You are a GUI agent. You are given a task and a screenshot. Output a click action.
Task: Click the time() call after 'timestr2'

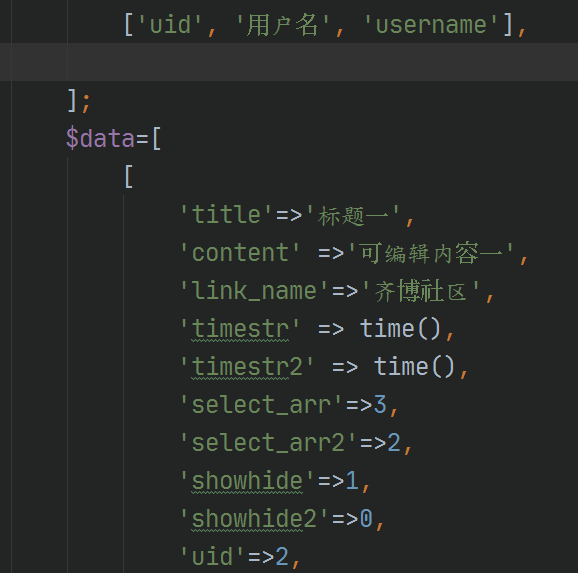(x=414, y=367)
